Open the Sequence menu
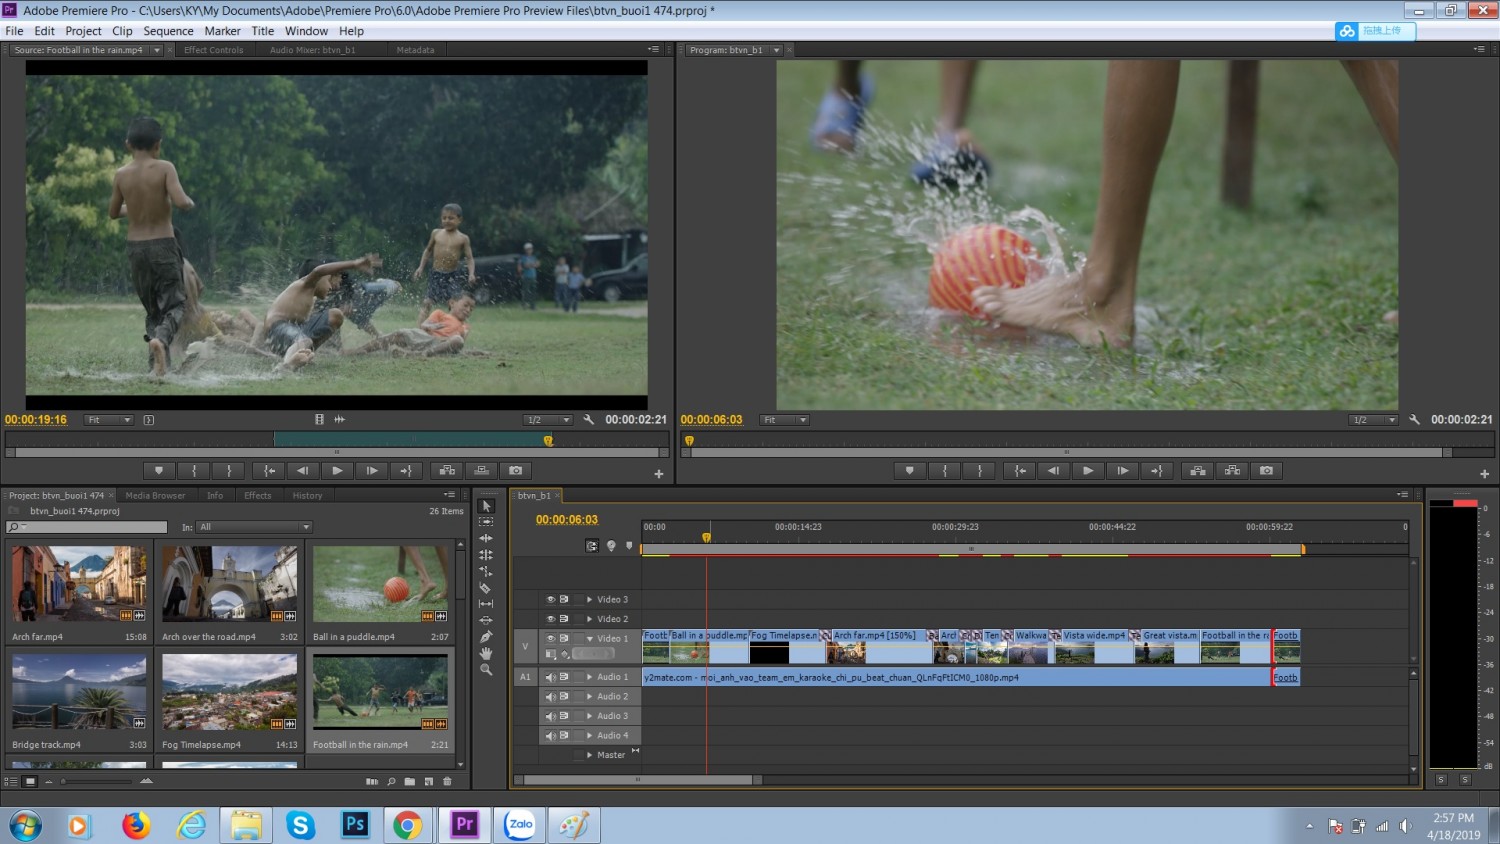 tap(168, 31)
